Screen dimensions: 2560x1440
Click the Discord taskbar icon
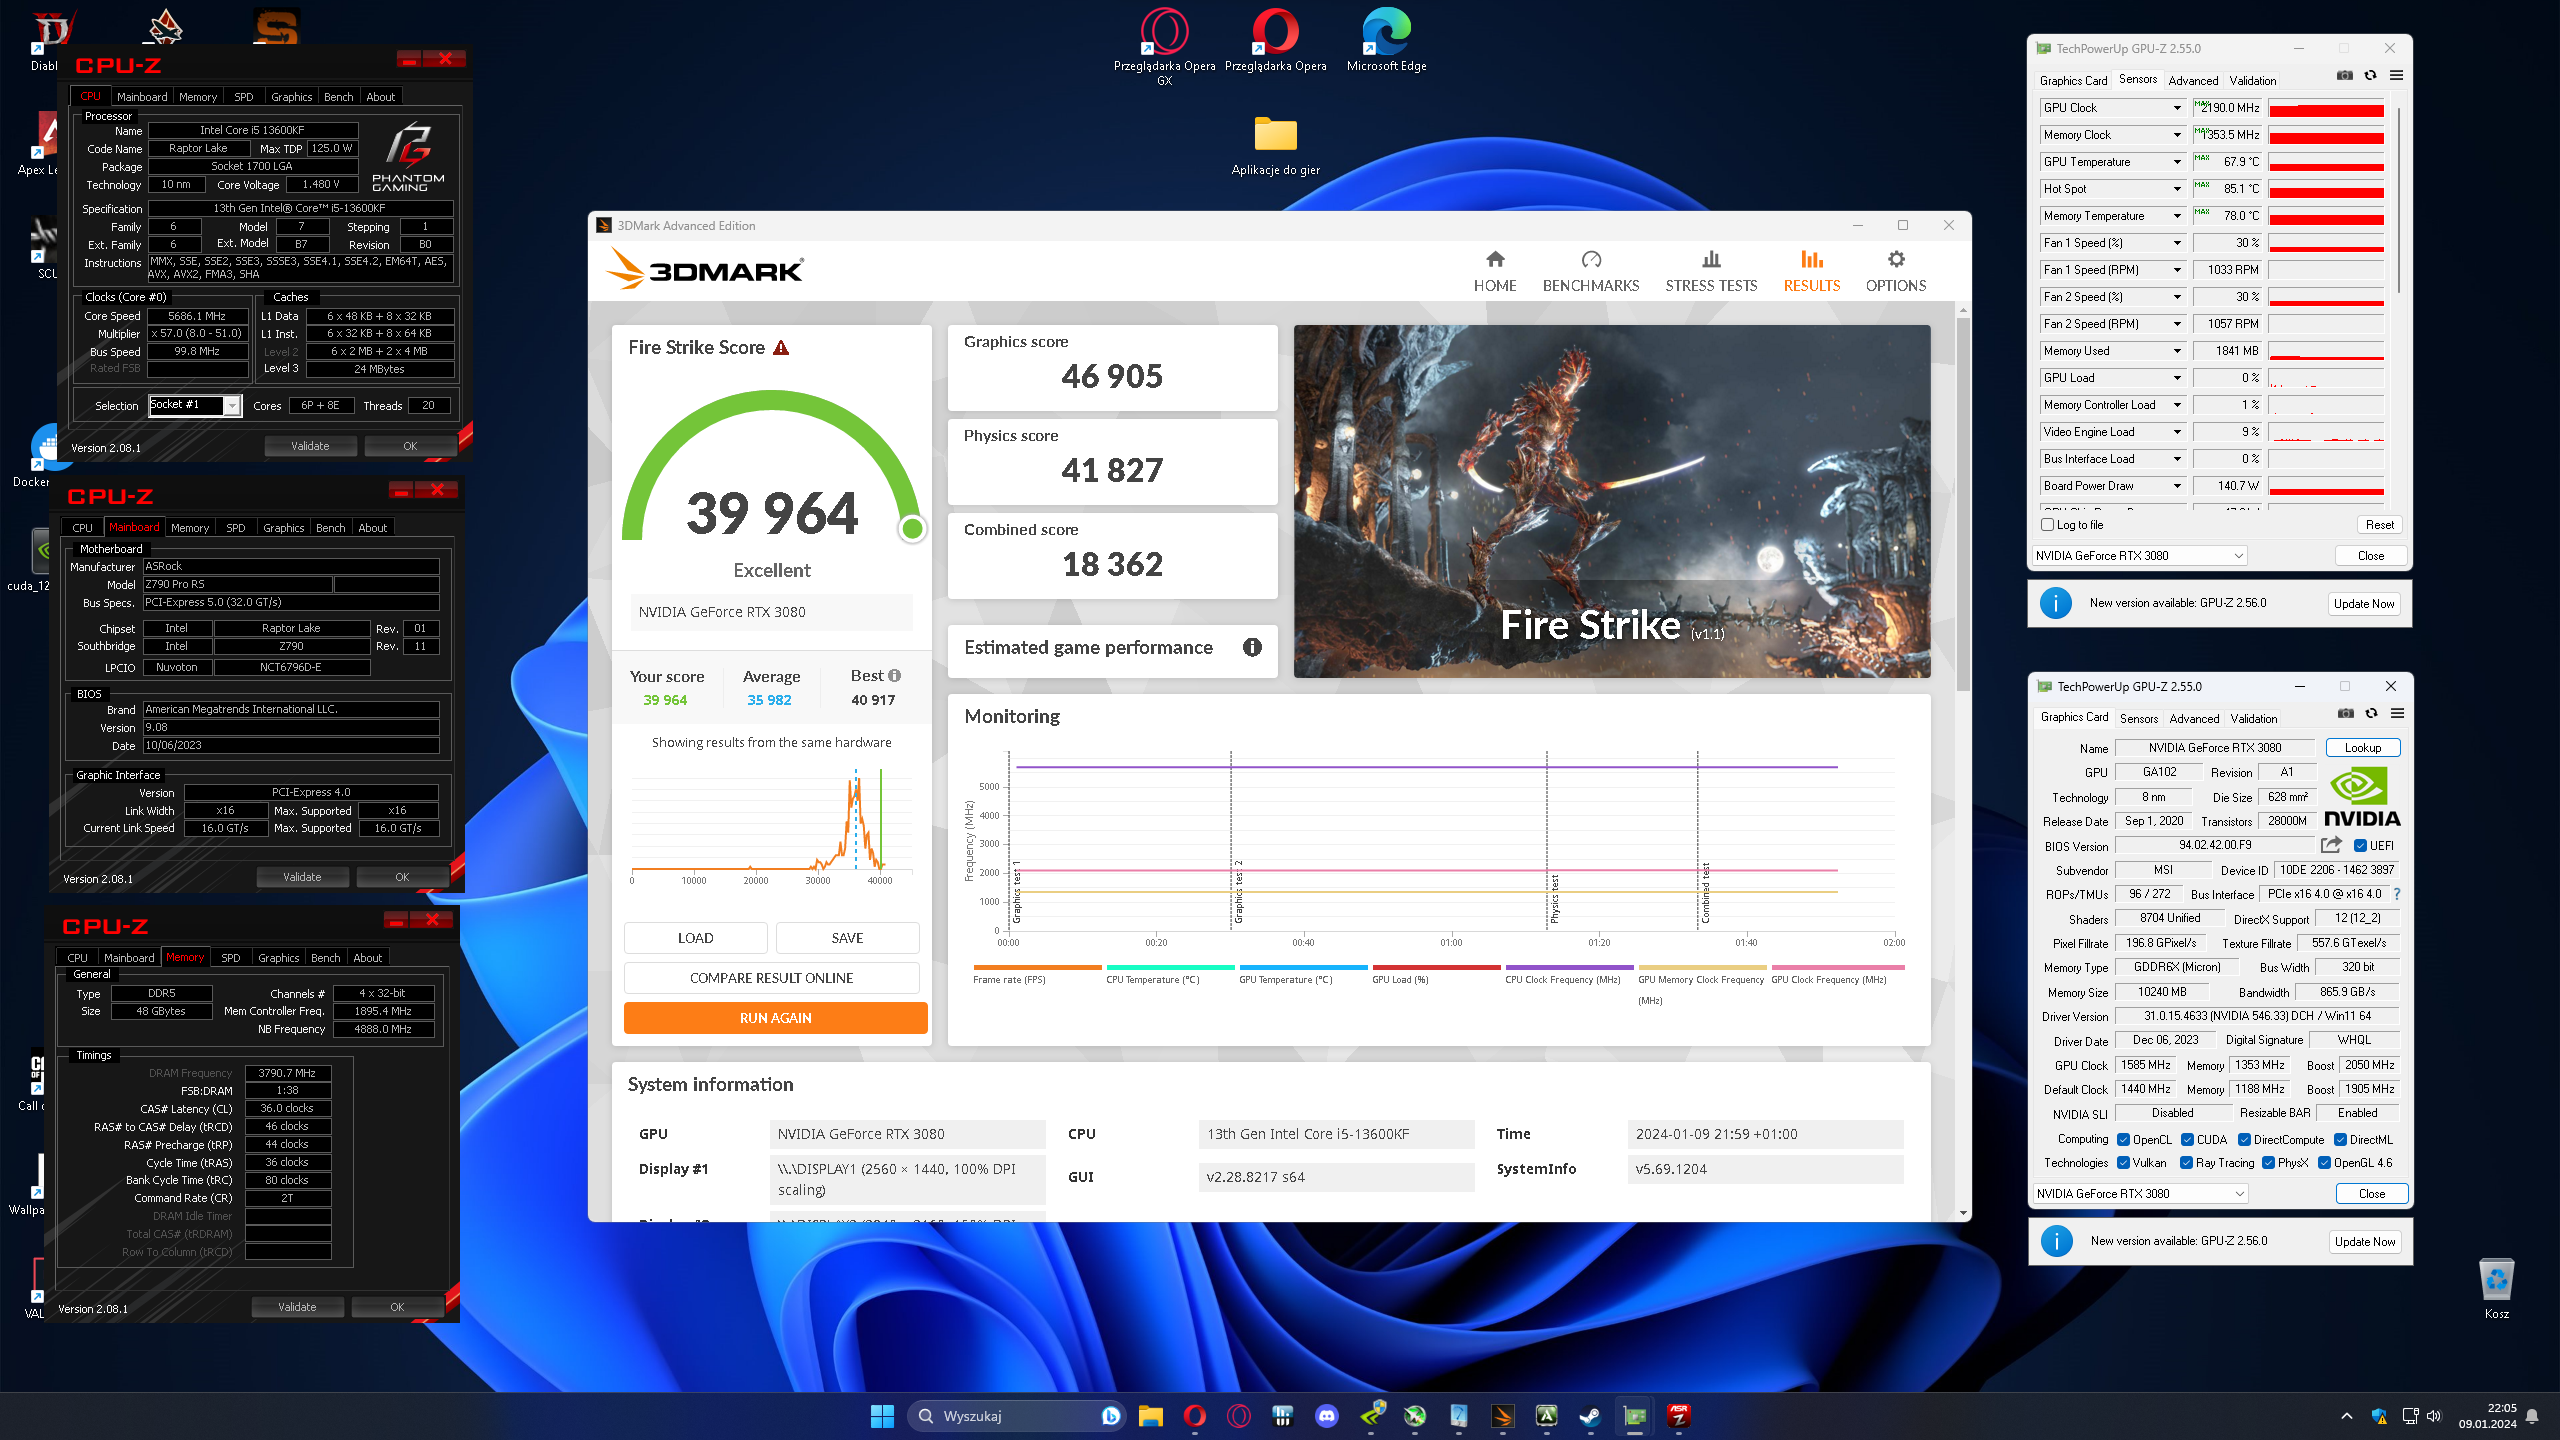pyautogui.click(x=1327, y=1416)
